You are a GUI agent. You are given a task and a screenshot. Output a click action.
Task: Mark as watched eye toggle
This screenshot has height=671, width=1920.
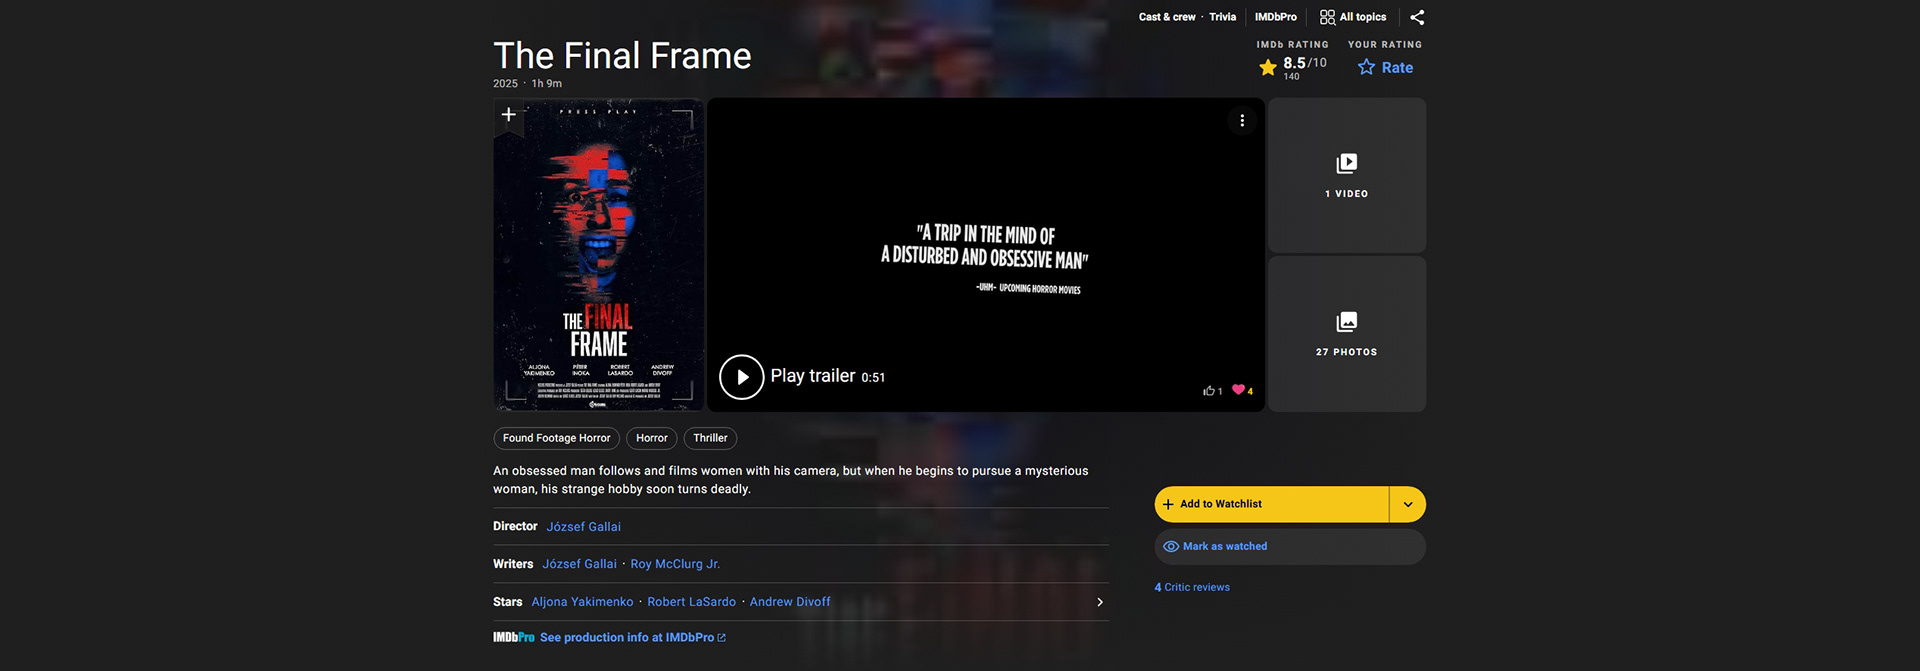click(1290, 547)
